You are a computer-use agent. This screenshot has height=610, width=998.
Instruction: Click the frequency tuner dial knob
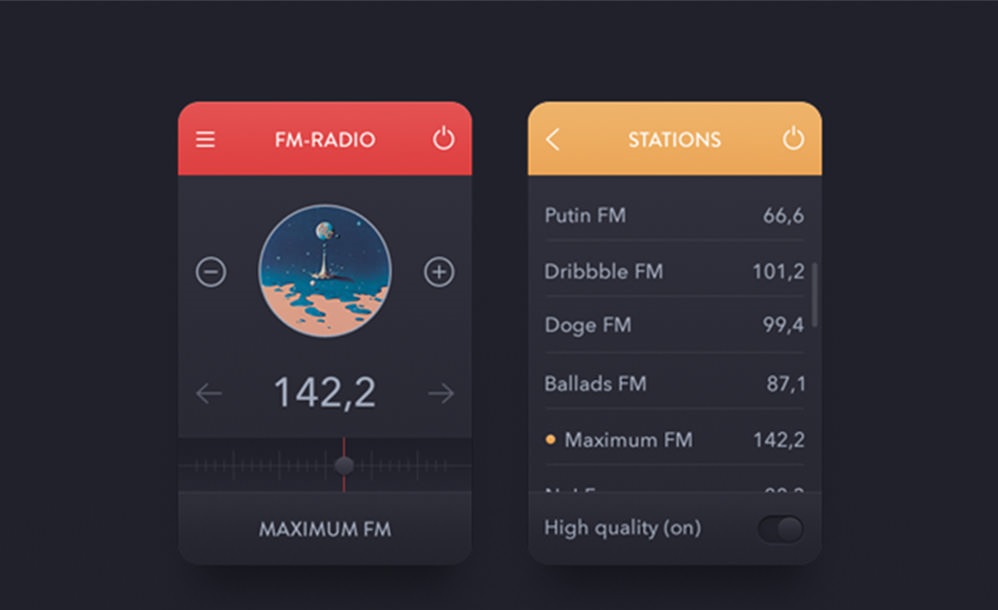click(x=344, y=465)
